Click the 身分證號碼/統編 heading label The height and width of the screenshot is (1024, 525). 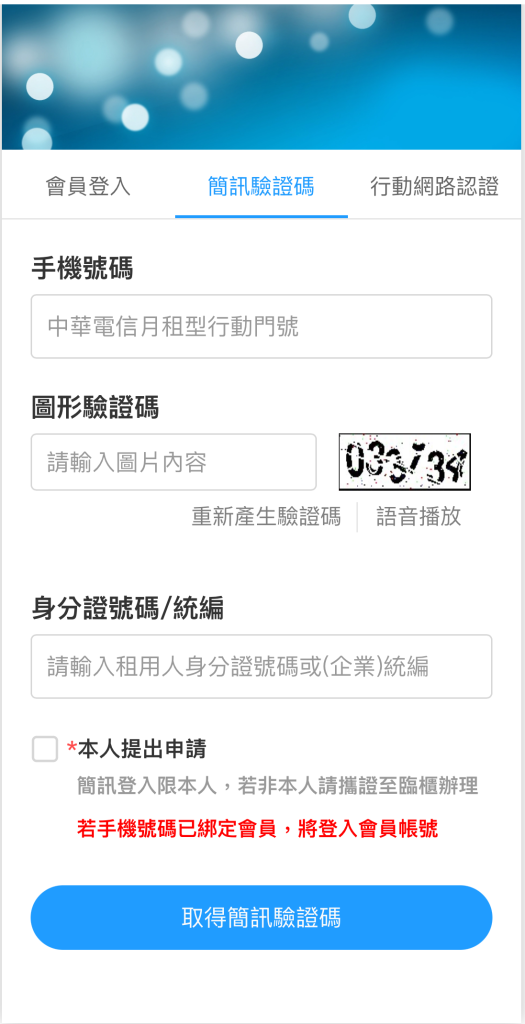point(128,609)
